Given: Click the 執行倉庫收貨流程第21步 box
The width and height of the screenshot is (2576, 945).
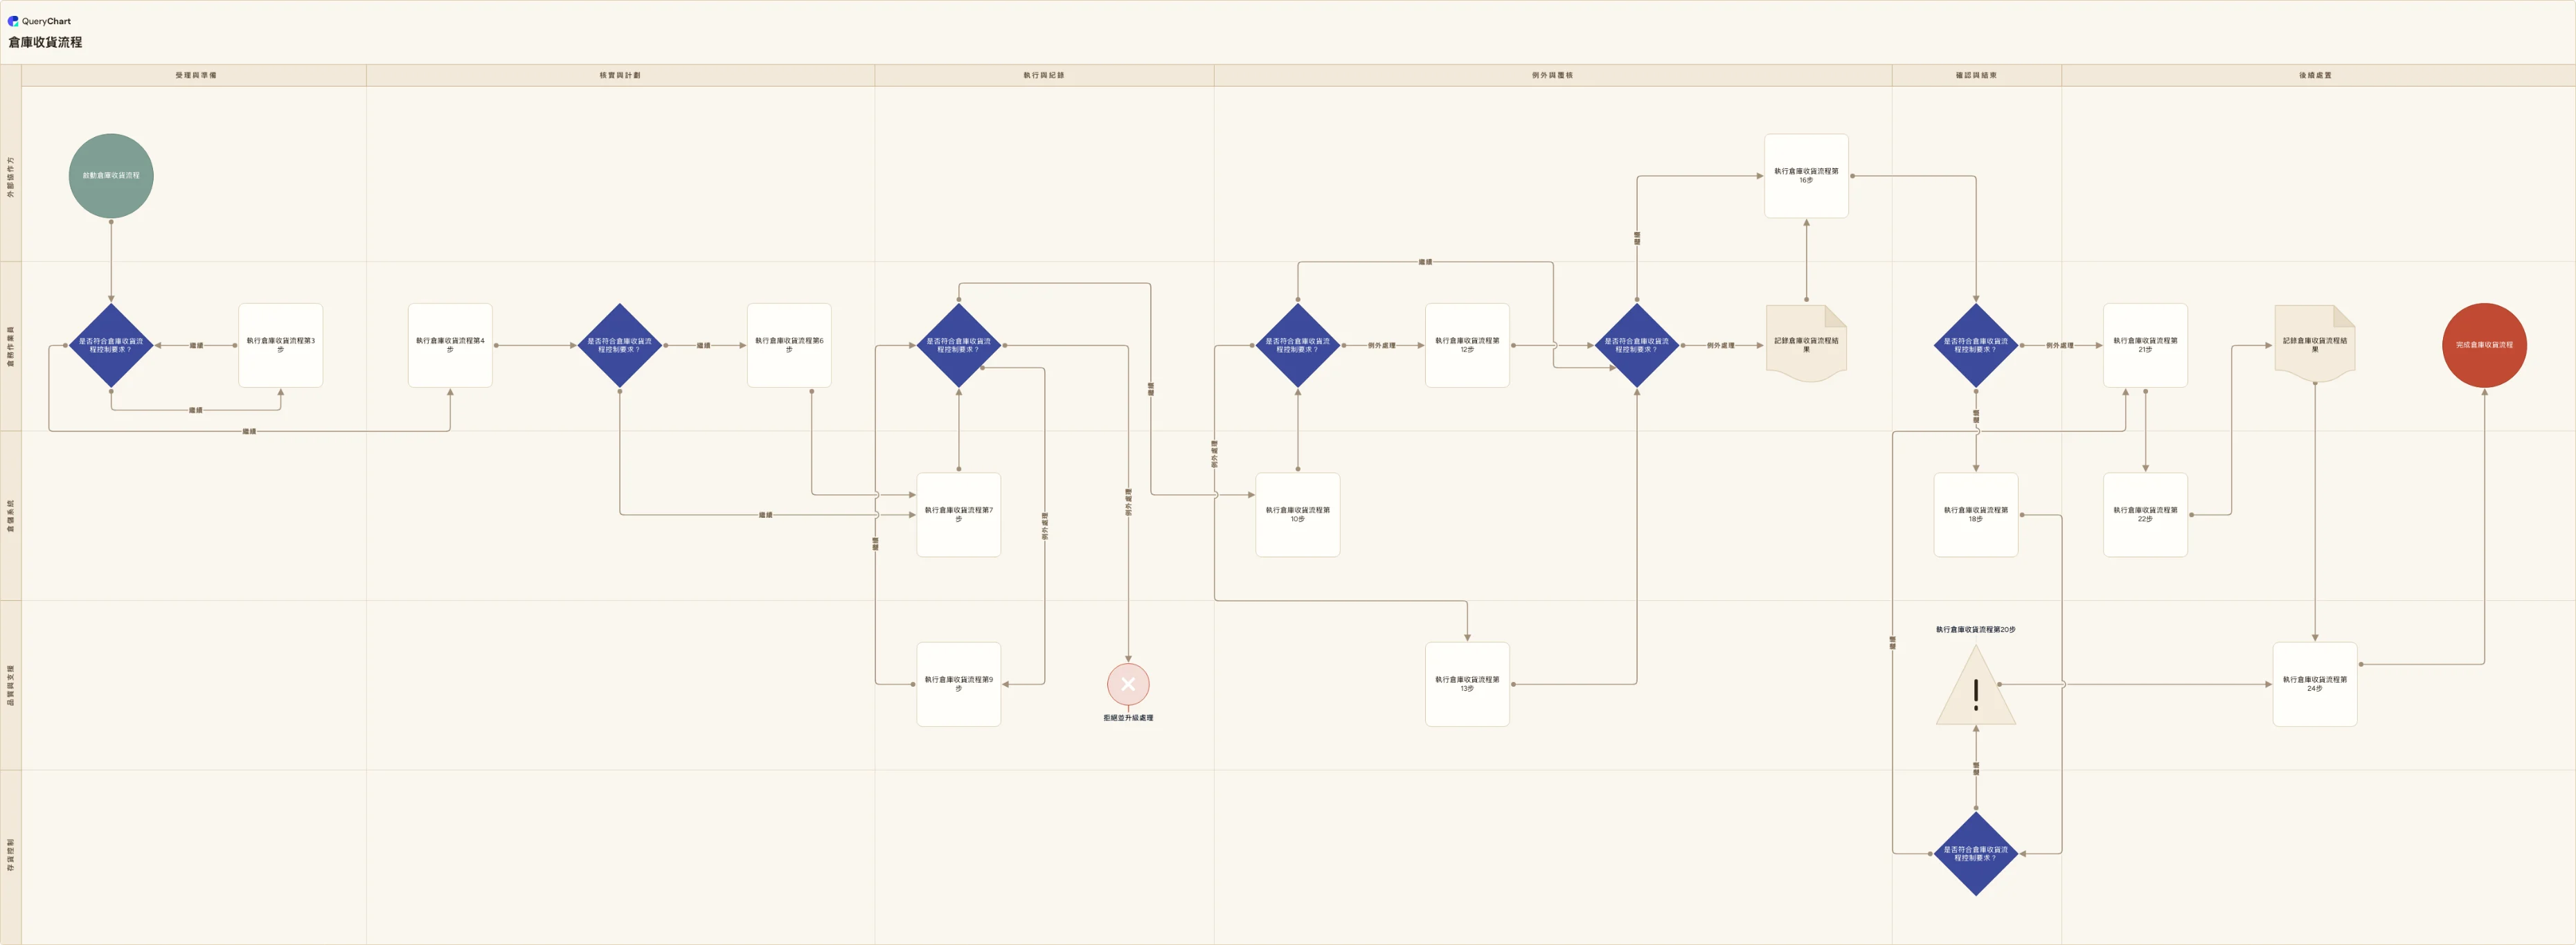Looking at the screenshot, I should click(x=2145, y=345).
